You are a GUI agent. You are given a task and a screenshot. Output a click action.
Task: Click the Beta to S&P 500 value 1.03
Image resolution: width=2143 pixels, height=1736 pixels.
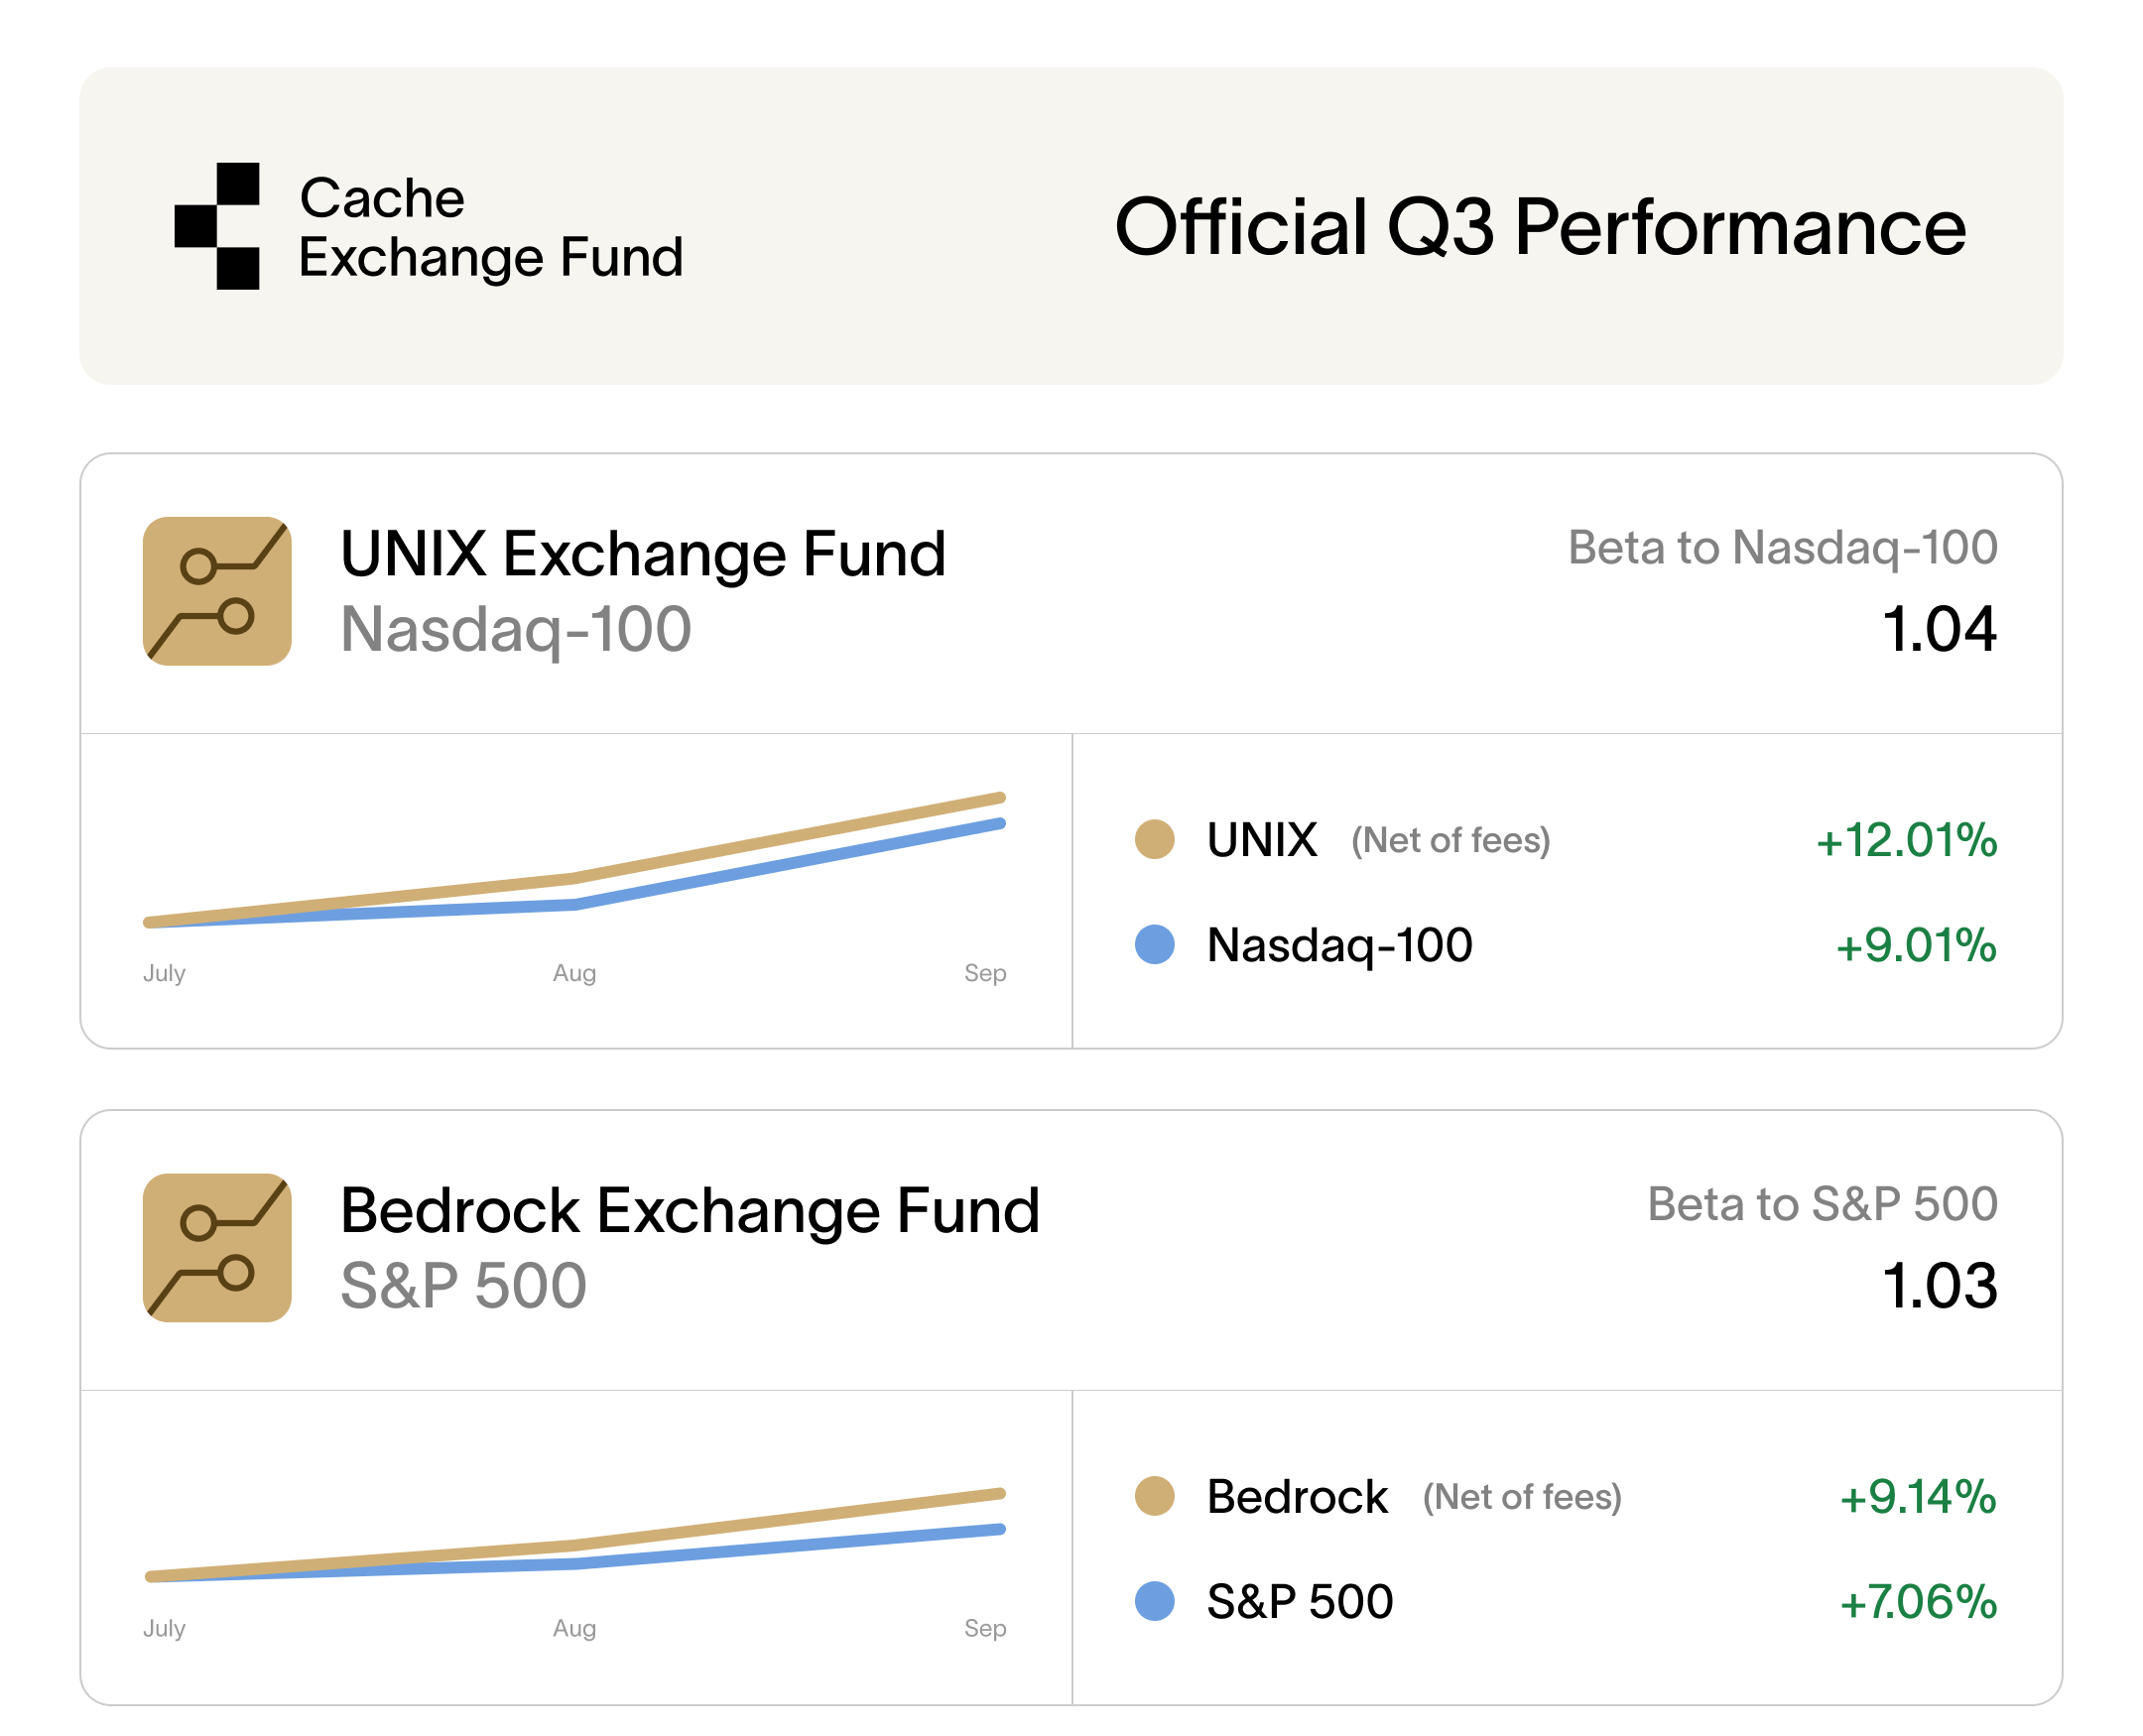pos(1938,1286)
